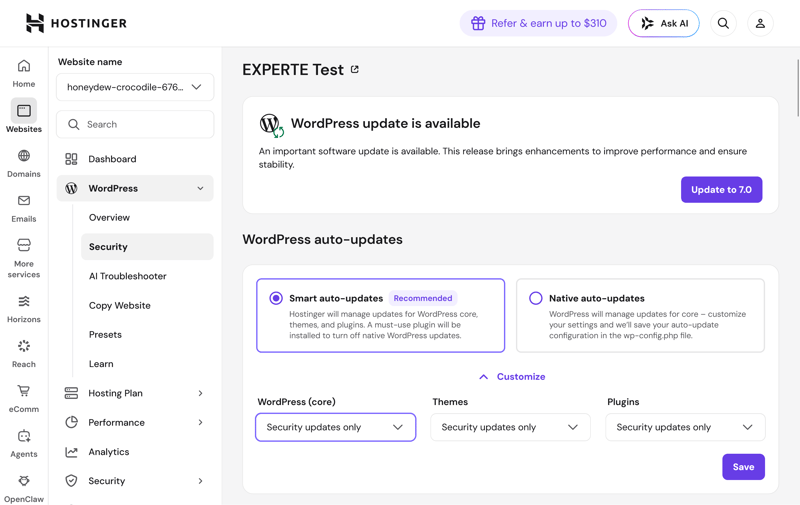800x505 pixels.
Task: Expand the Performance submenu chevron
Action: [x=201, y=422]
